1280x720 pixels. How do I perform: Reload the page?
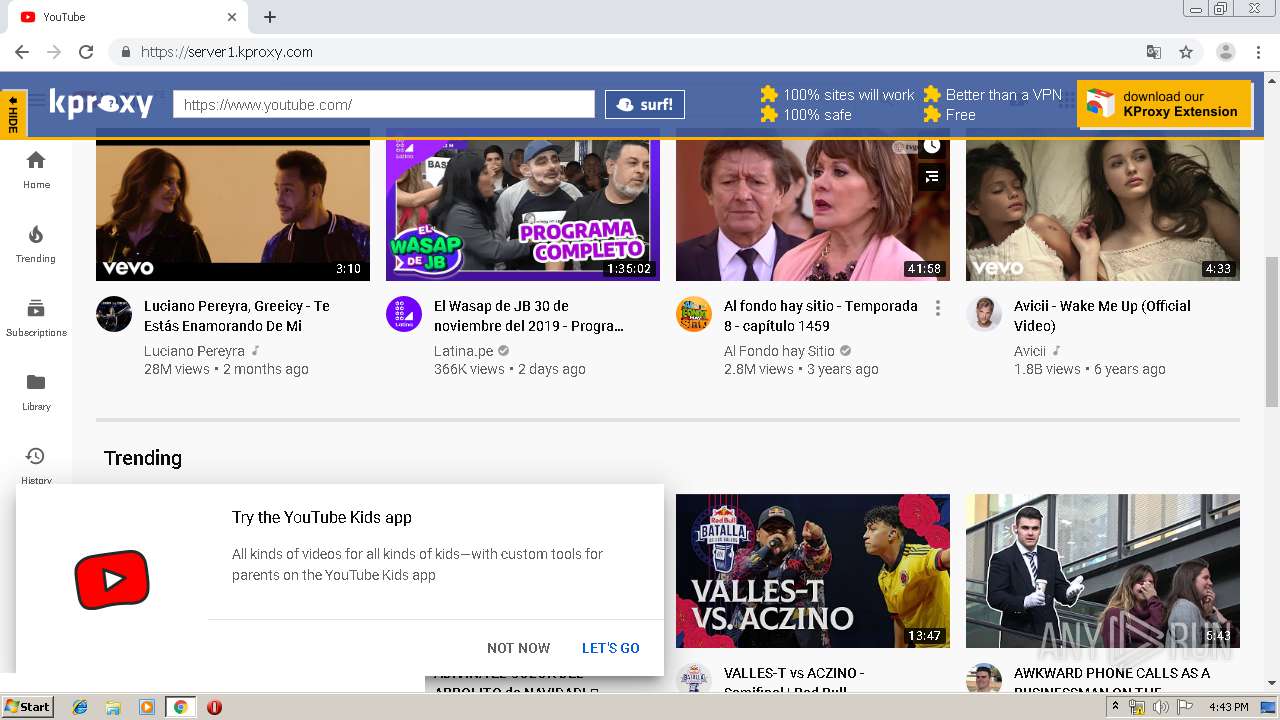tap(86, 52)
